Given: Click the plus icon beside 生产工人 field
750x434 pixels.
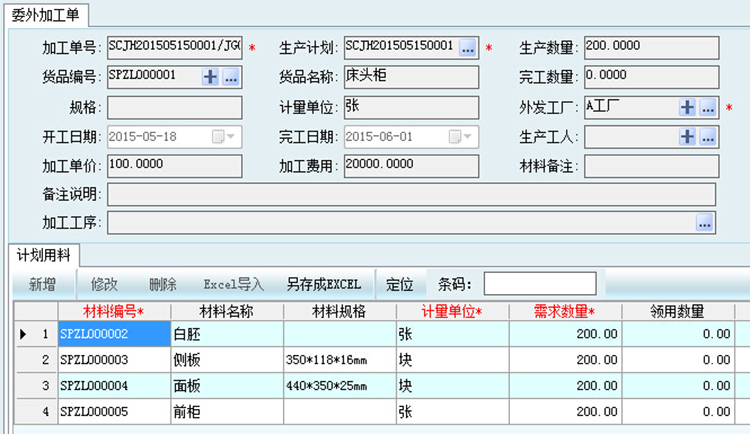Looking at the screenshot, I should (688, 137).
